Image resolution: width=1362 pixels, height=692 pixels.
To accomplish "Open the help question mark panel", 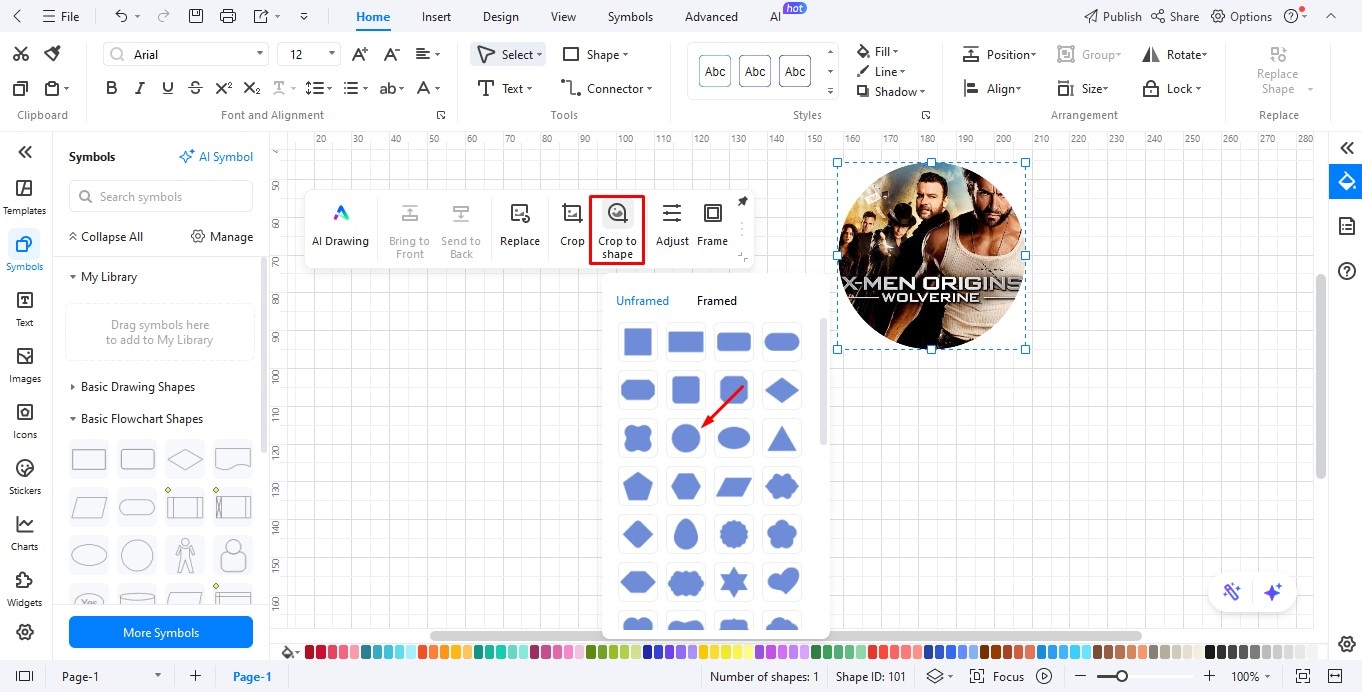I will (1347, 271).
